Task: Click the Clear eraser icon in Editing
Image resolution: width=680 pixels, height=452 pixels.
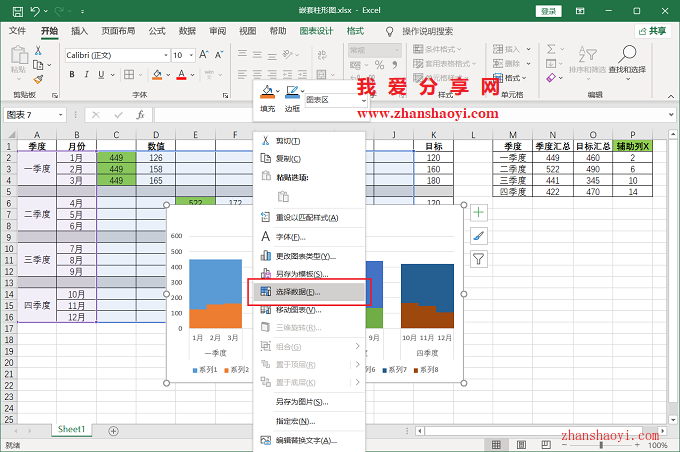Action: click(551, 78)
